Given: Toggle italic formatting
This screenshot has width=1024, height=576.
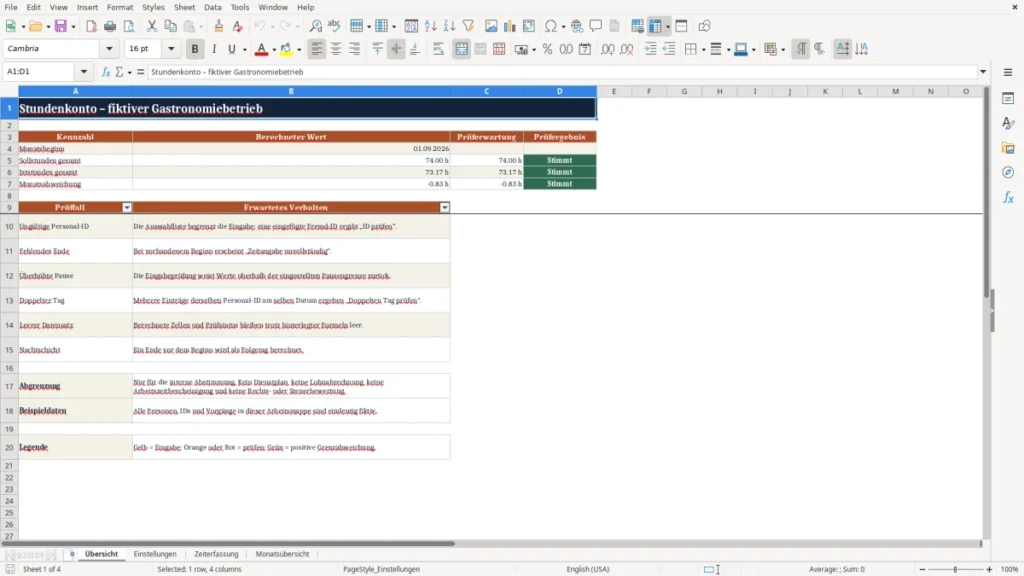Looking at the screenshot, I should coord(214,49).
